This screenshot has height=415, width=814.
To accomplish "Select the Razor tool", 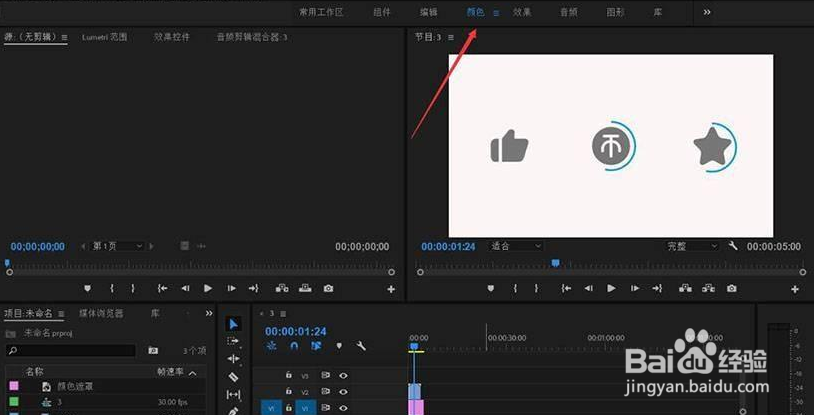I will tap(233, 377).
